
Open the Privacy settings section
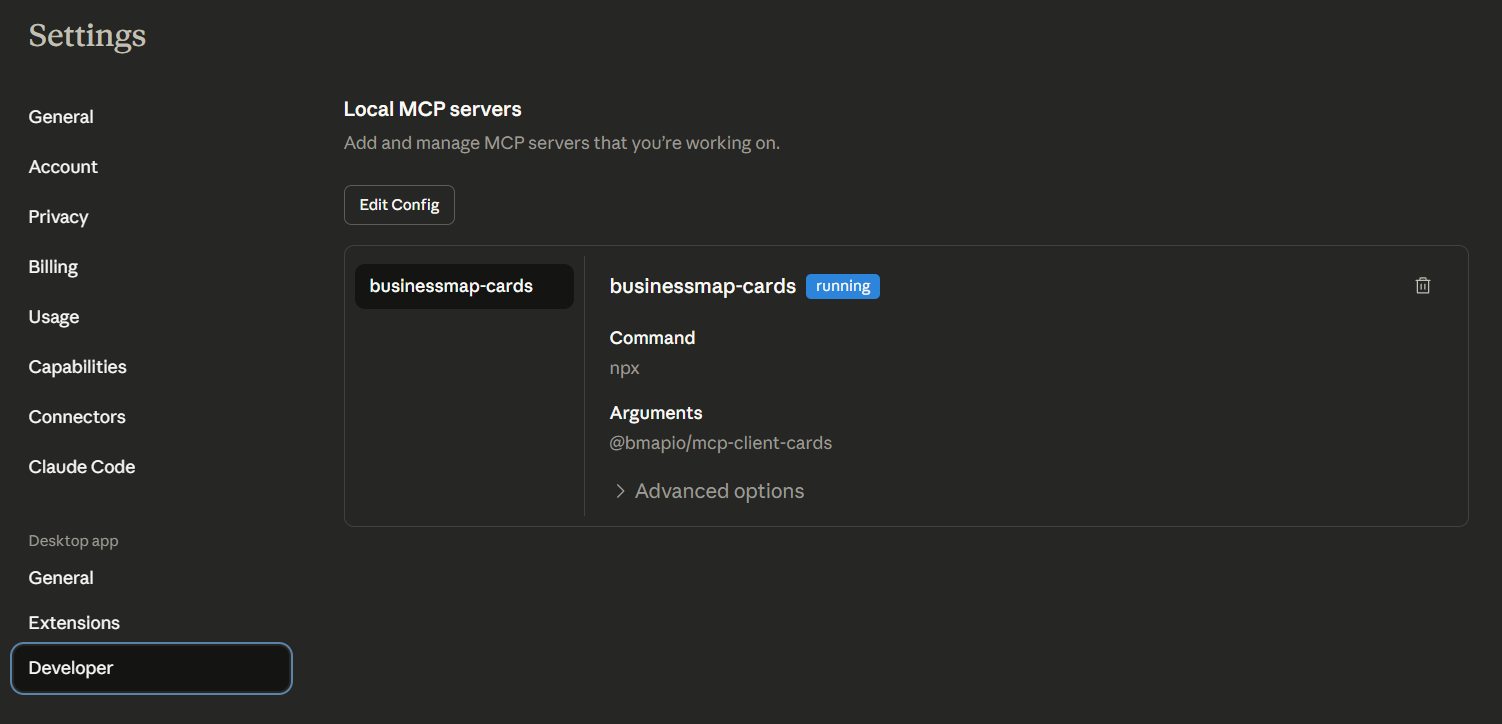[58, 217]
